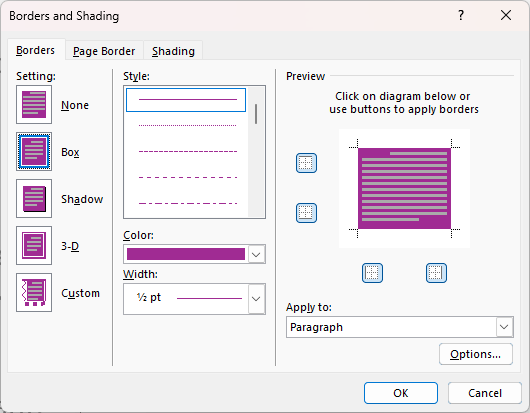Toggle the left border preview button

click(372, 273)
